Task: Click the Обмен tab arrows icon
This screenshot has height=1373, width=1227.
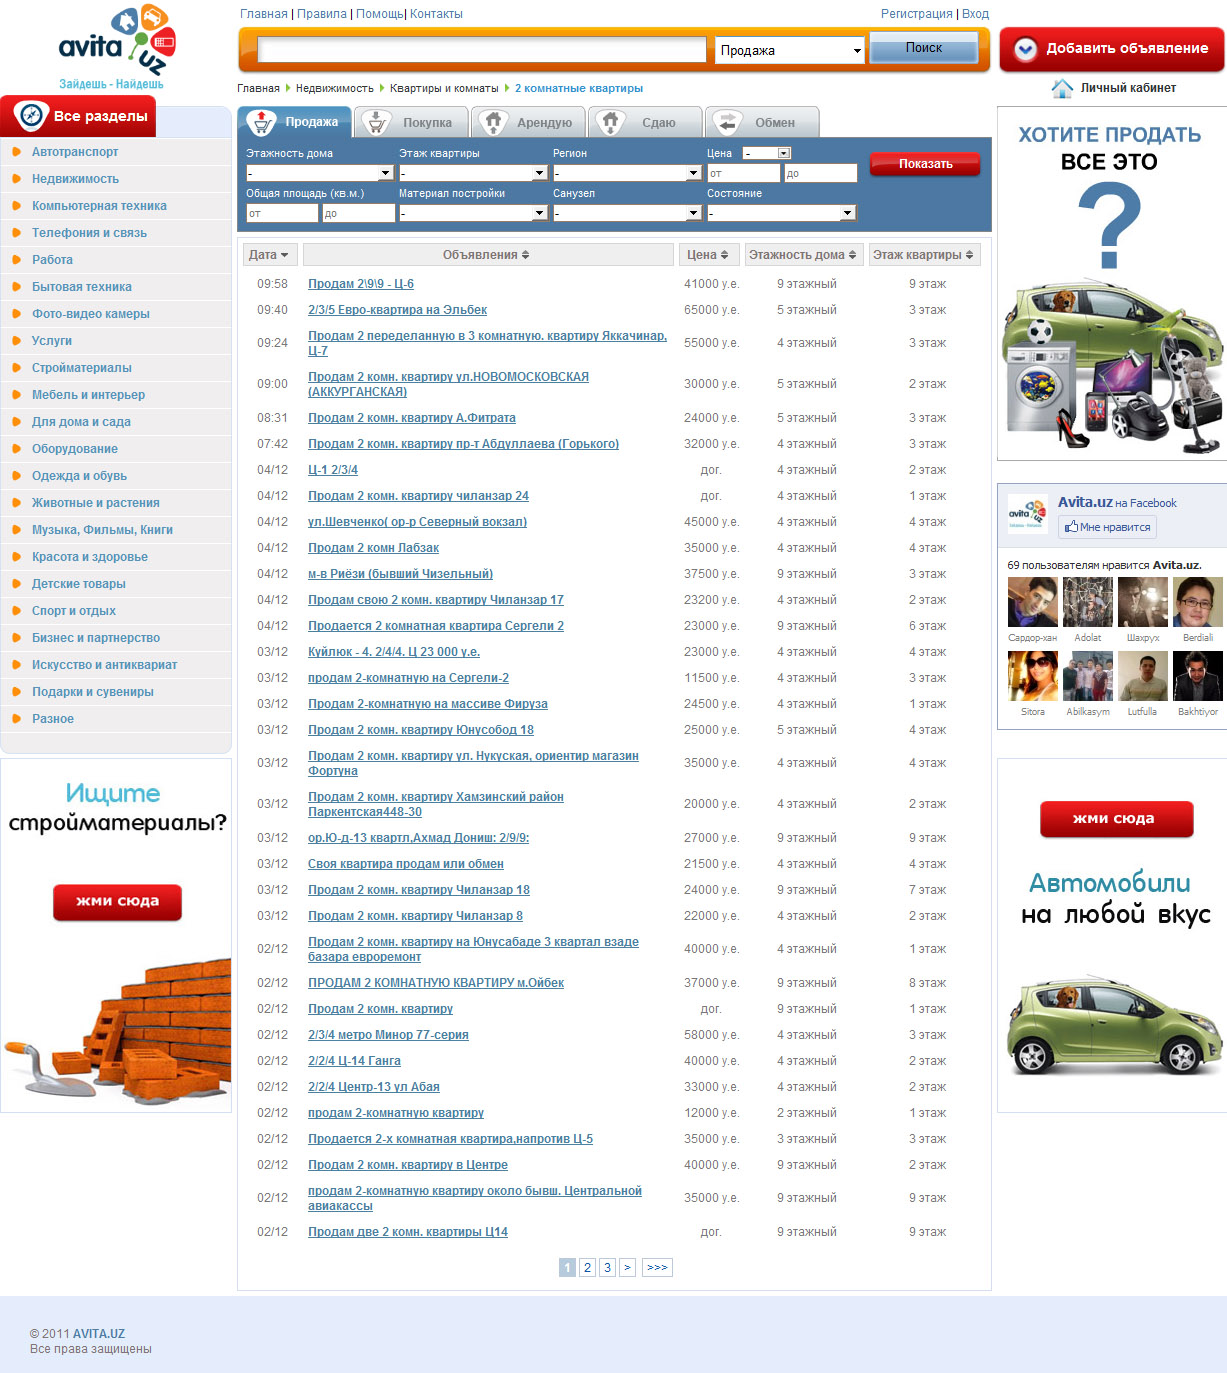Action: pyautogui.click(x=727, y=122)
